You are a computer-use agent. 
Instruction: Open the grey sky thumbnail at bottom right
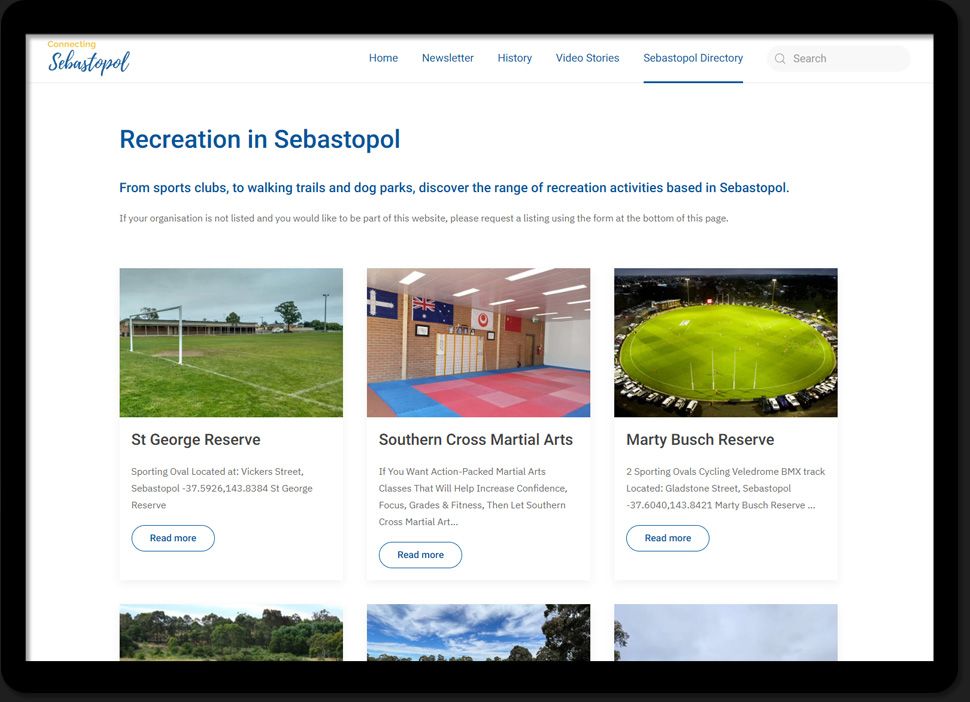coord(726,633)
